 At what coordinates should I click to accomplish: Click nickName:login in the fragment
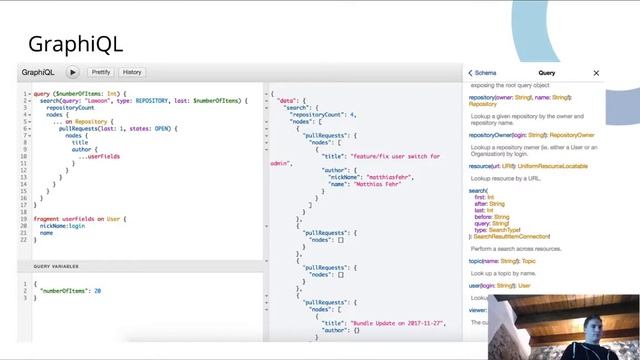62,226
